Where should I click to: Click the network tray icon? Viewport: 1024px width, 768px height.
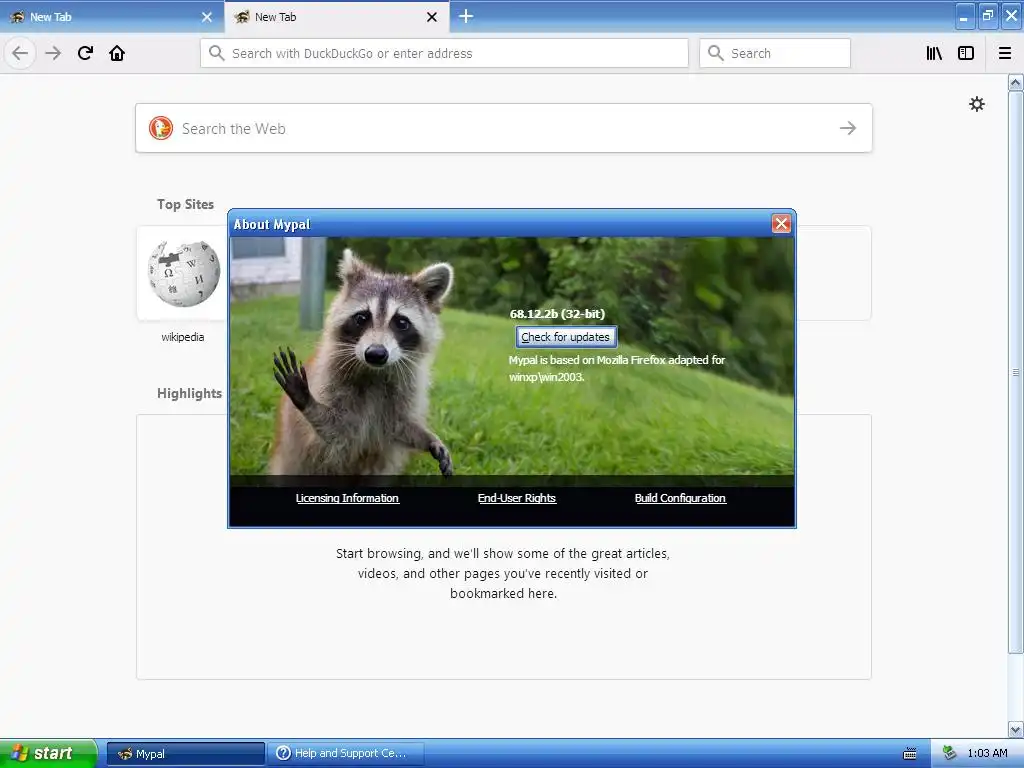pos(950,753)
